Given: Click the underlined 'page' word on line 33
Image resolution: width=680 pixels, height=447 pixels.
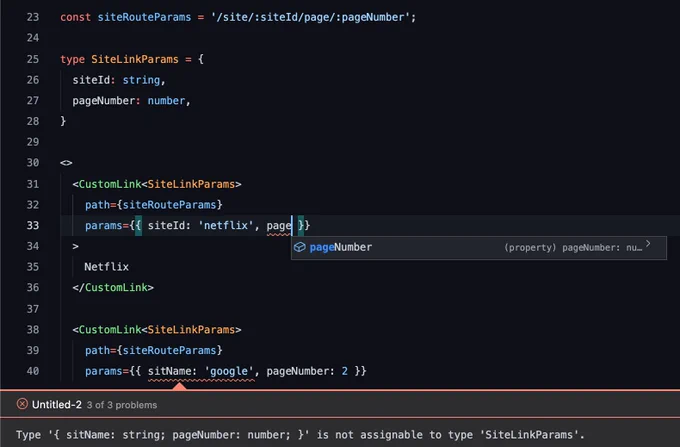Looking at the screenshot, I should tap(279, 226).
